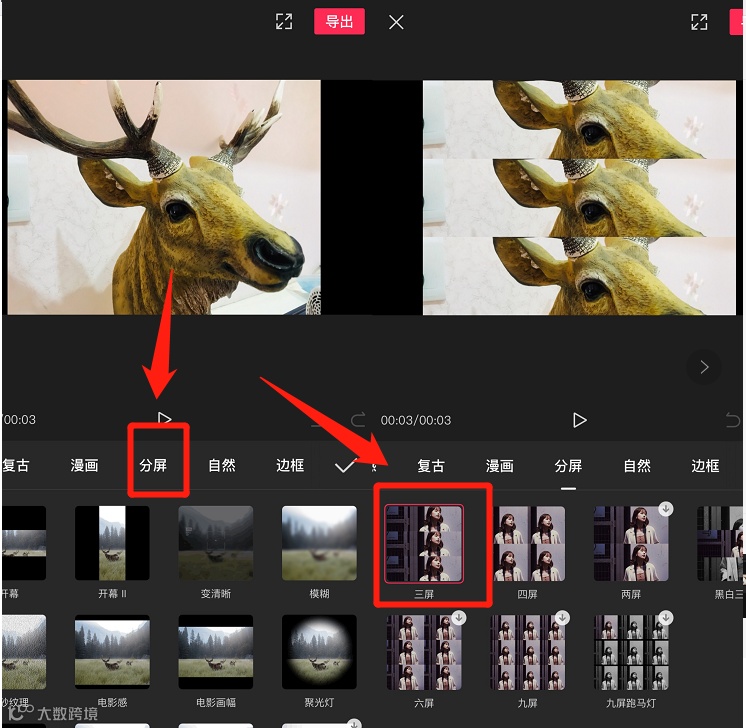Click the round right-chevron button under the triple preview
Image resolution: width=746 pixels, height=728 pixels.
coord(704,367)
